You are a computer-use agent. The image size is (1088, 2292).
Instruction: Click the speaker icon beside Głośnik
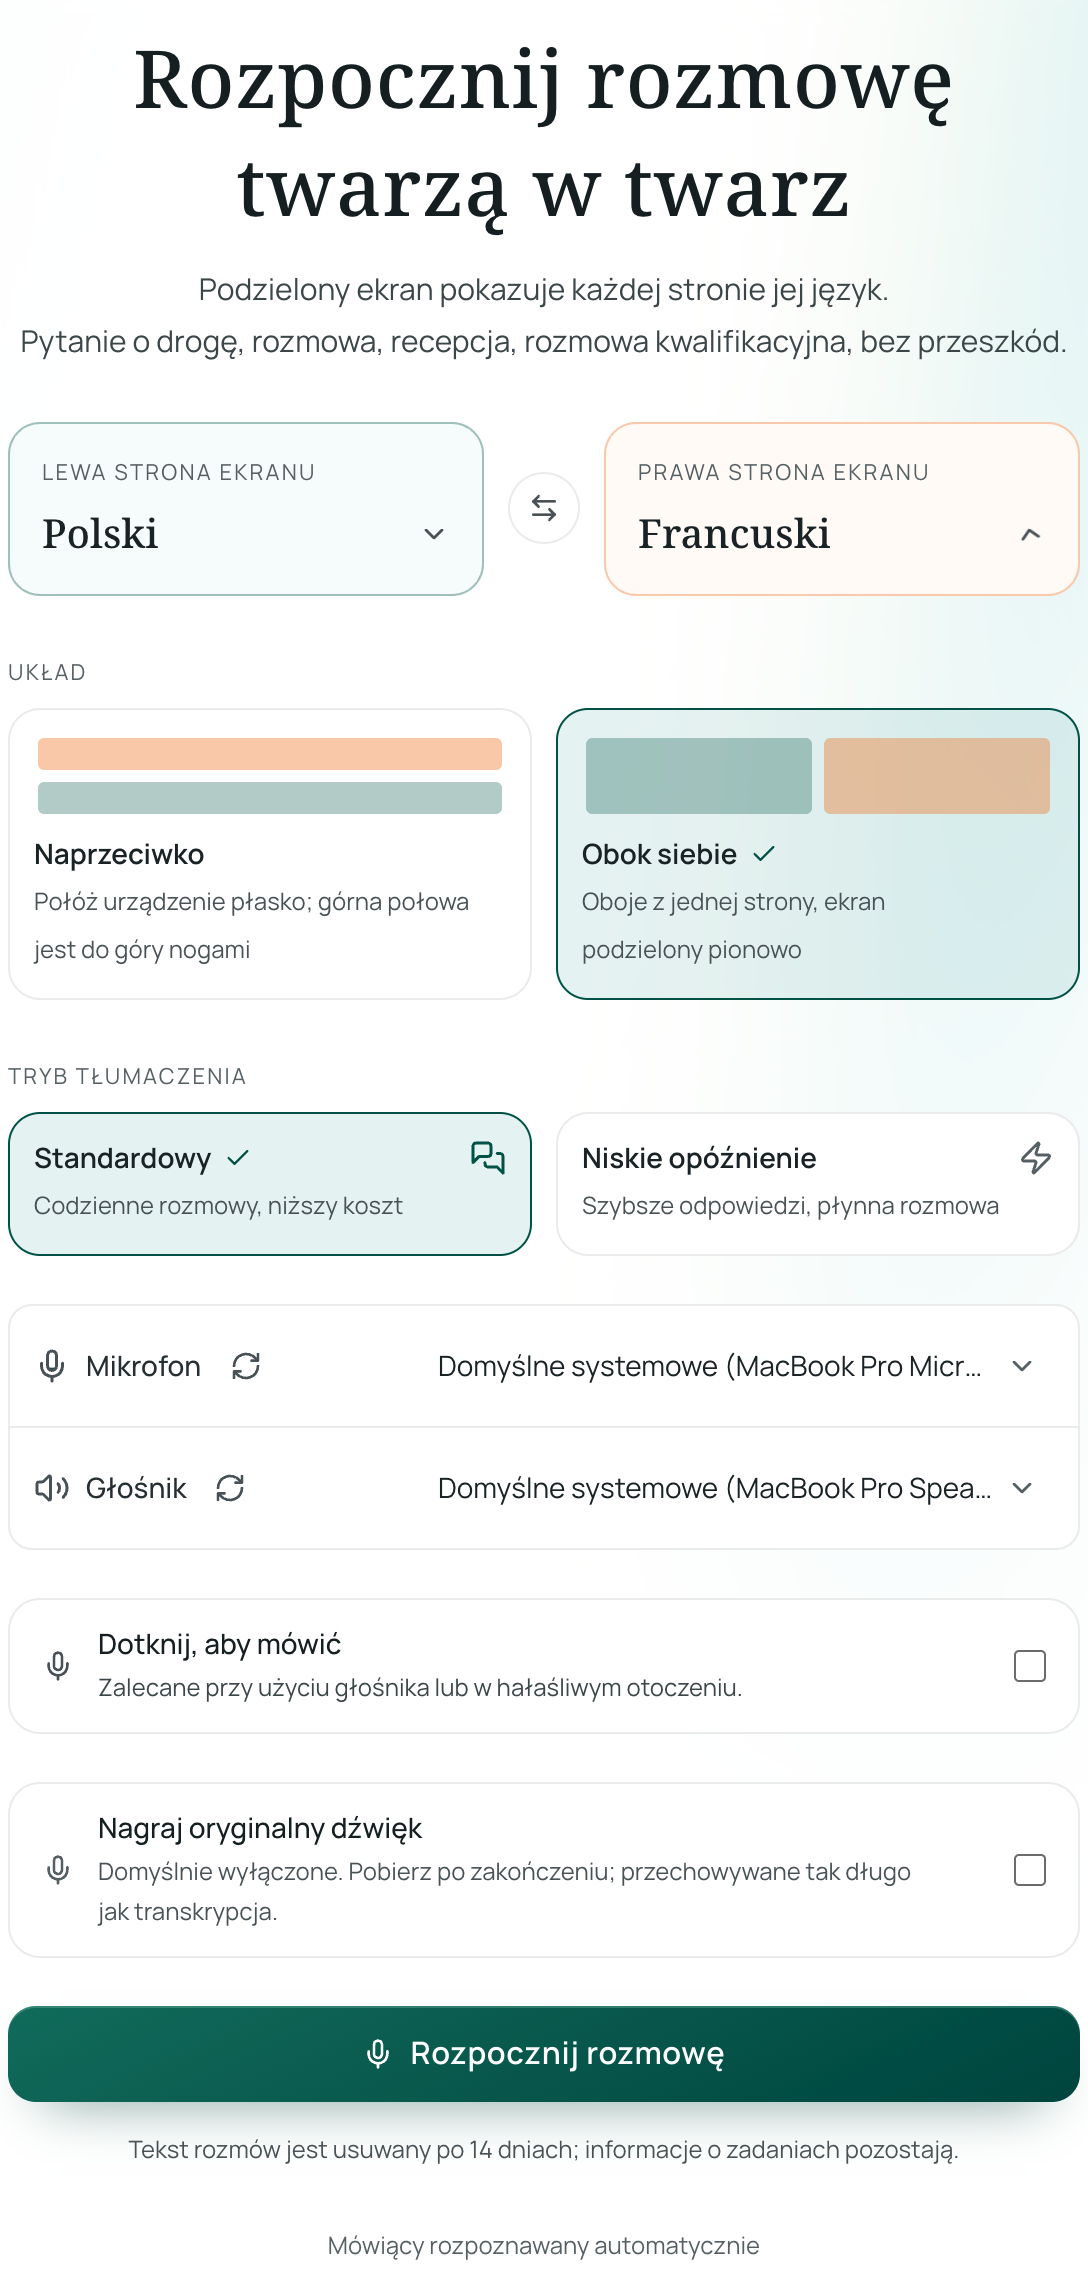point(52,1488)
